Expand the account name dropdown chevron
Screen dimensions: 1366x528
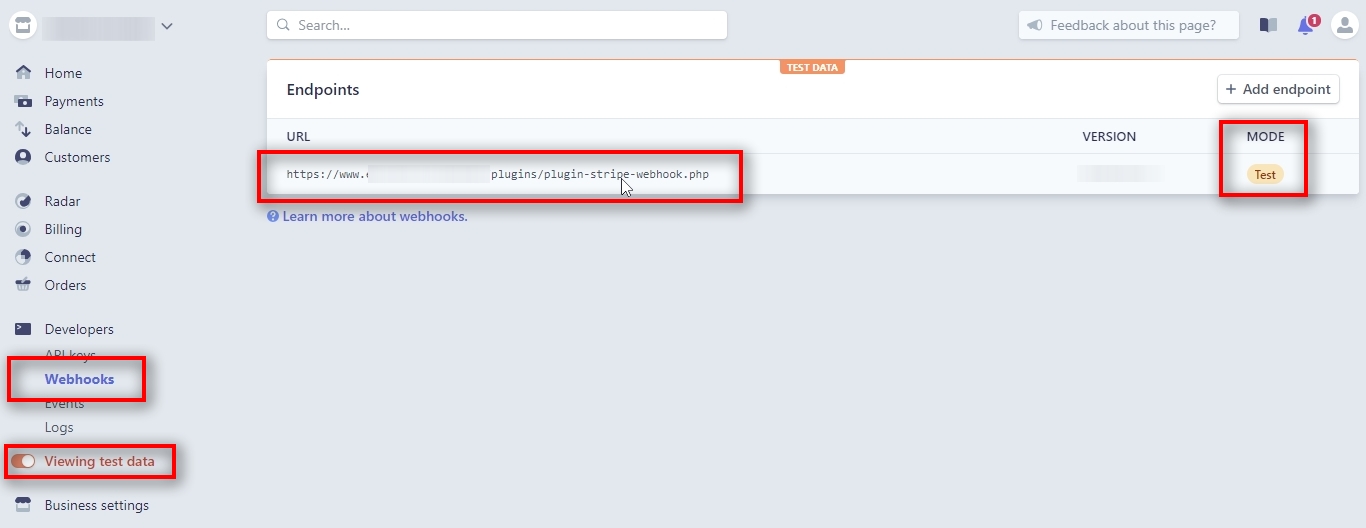(x=167, y=26)
